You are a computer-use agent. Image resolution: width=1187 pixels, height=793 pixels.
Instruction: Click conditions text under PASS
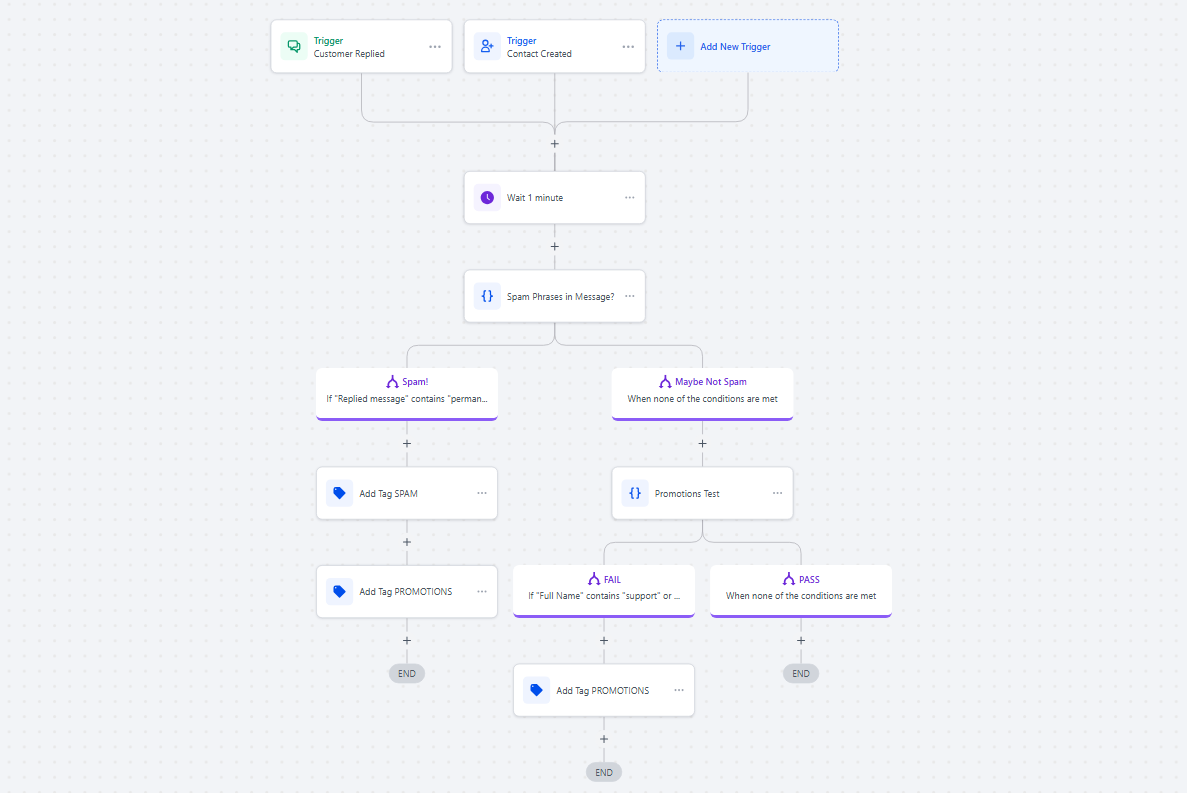[x=801, y=596]
